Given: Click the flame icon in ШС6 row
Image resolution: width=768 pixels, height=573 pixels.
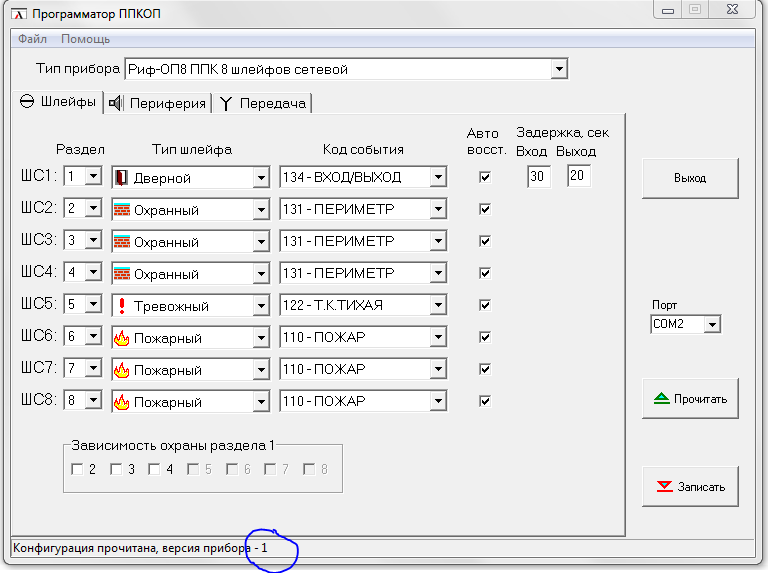Looking at the screenshot, I should (122, 338).
